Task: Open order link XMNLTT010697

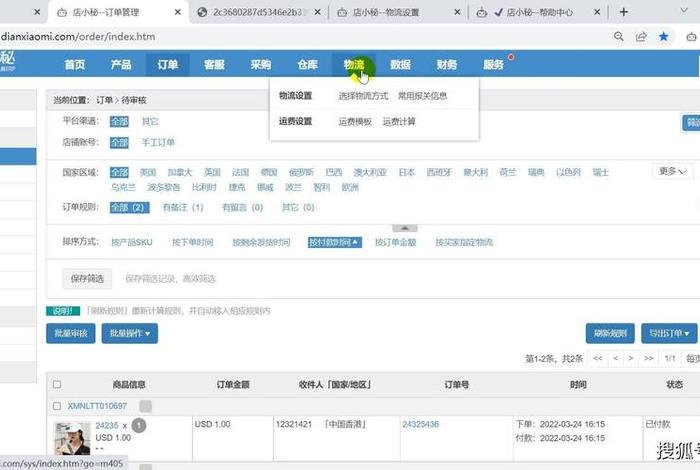Action: (x=97, y=406)
